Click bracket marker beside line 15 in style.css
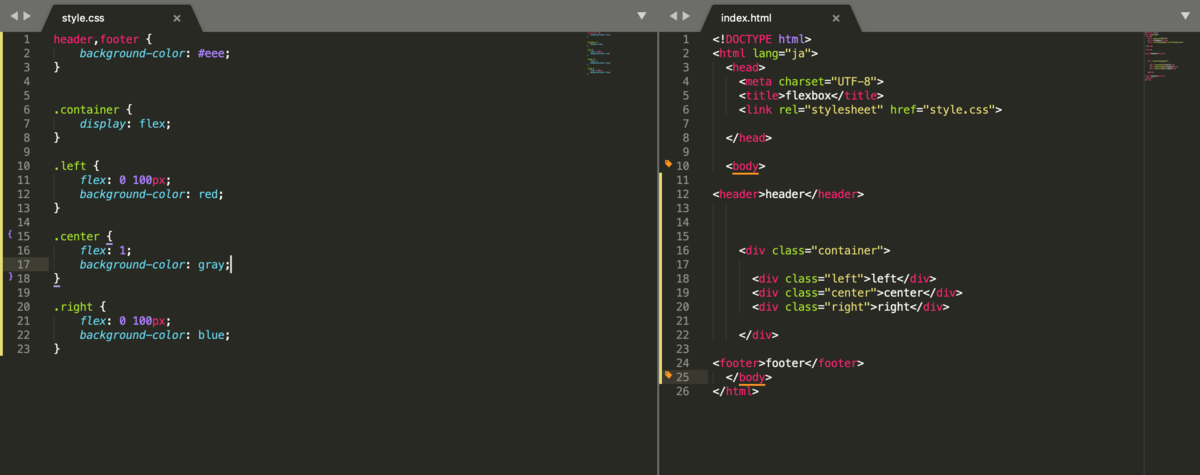The height and width of the screenshot is (475, 1200). point(9,234)
